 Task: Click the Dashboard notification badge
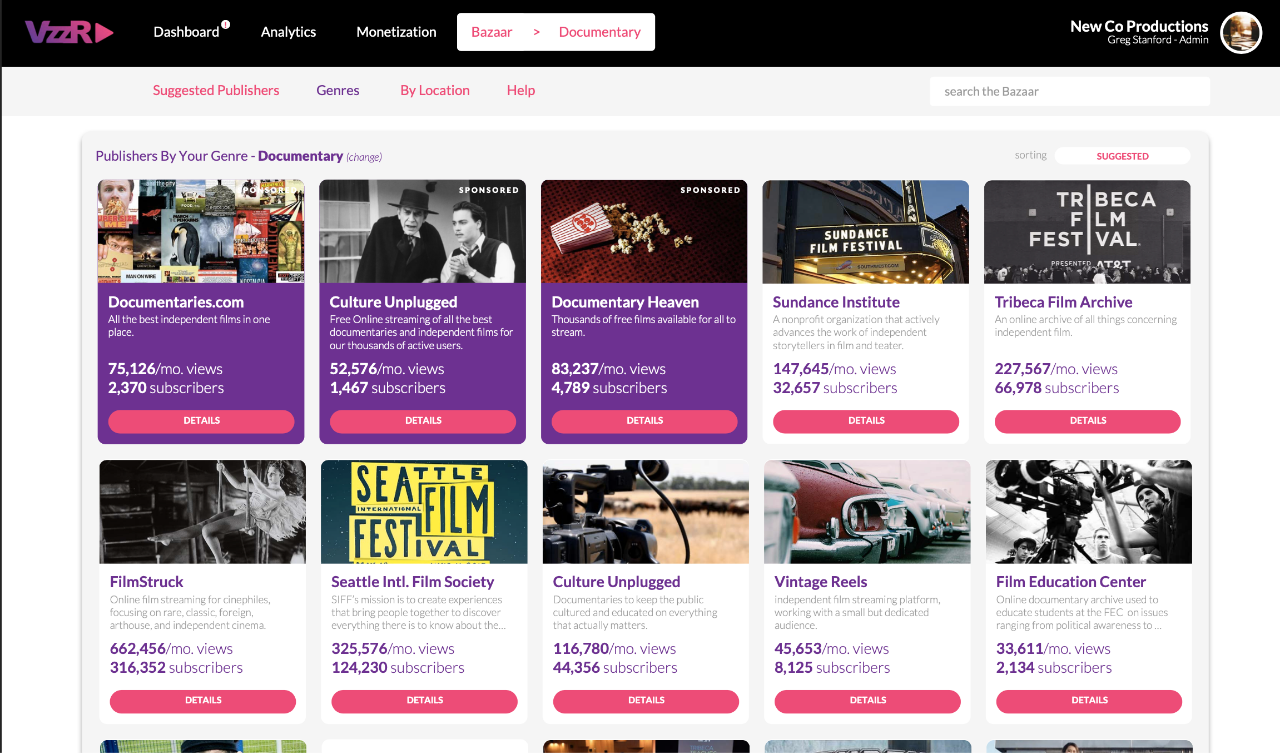click(226, 24)
